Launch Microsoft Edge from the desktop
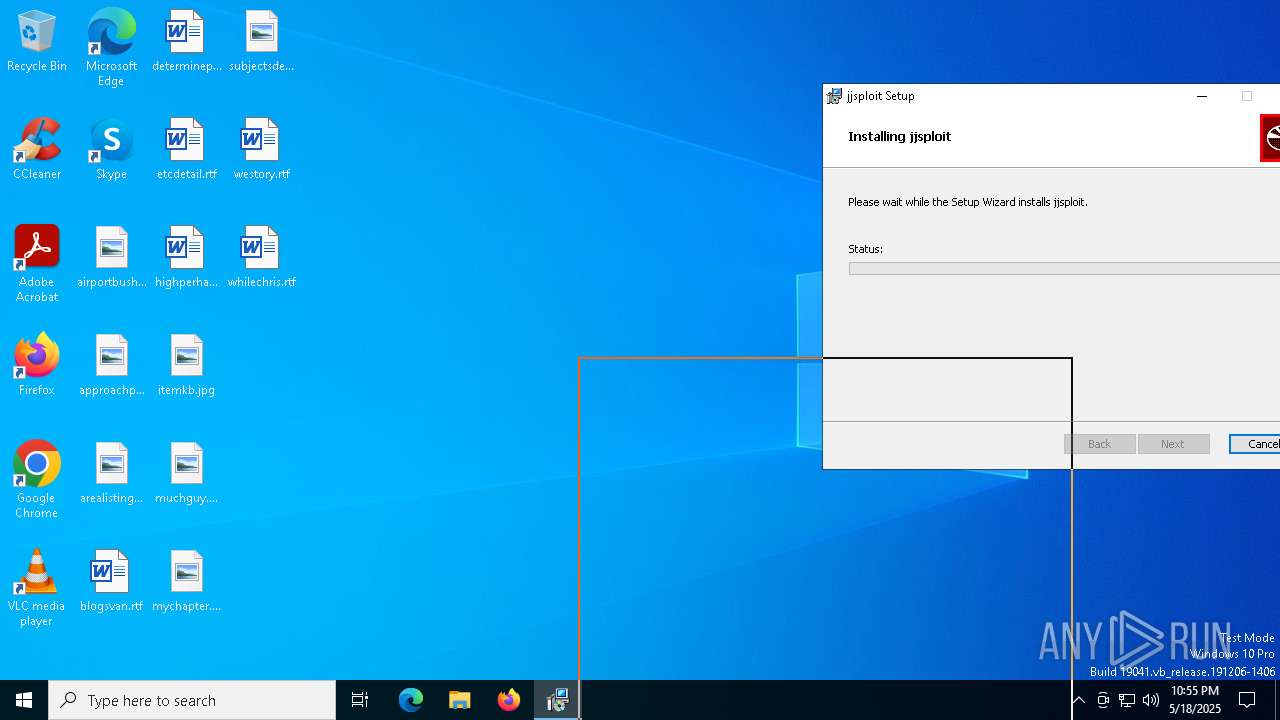The width and height of the screenshot is (1280, 720). 111,47
